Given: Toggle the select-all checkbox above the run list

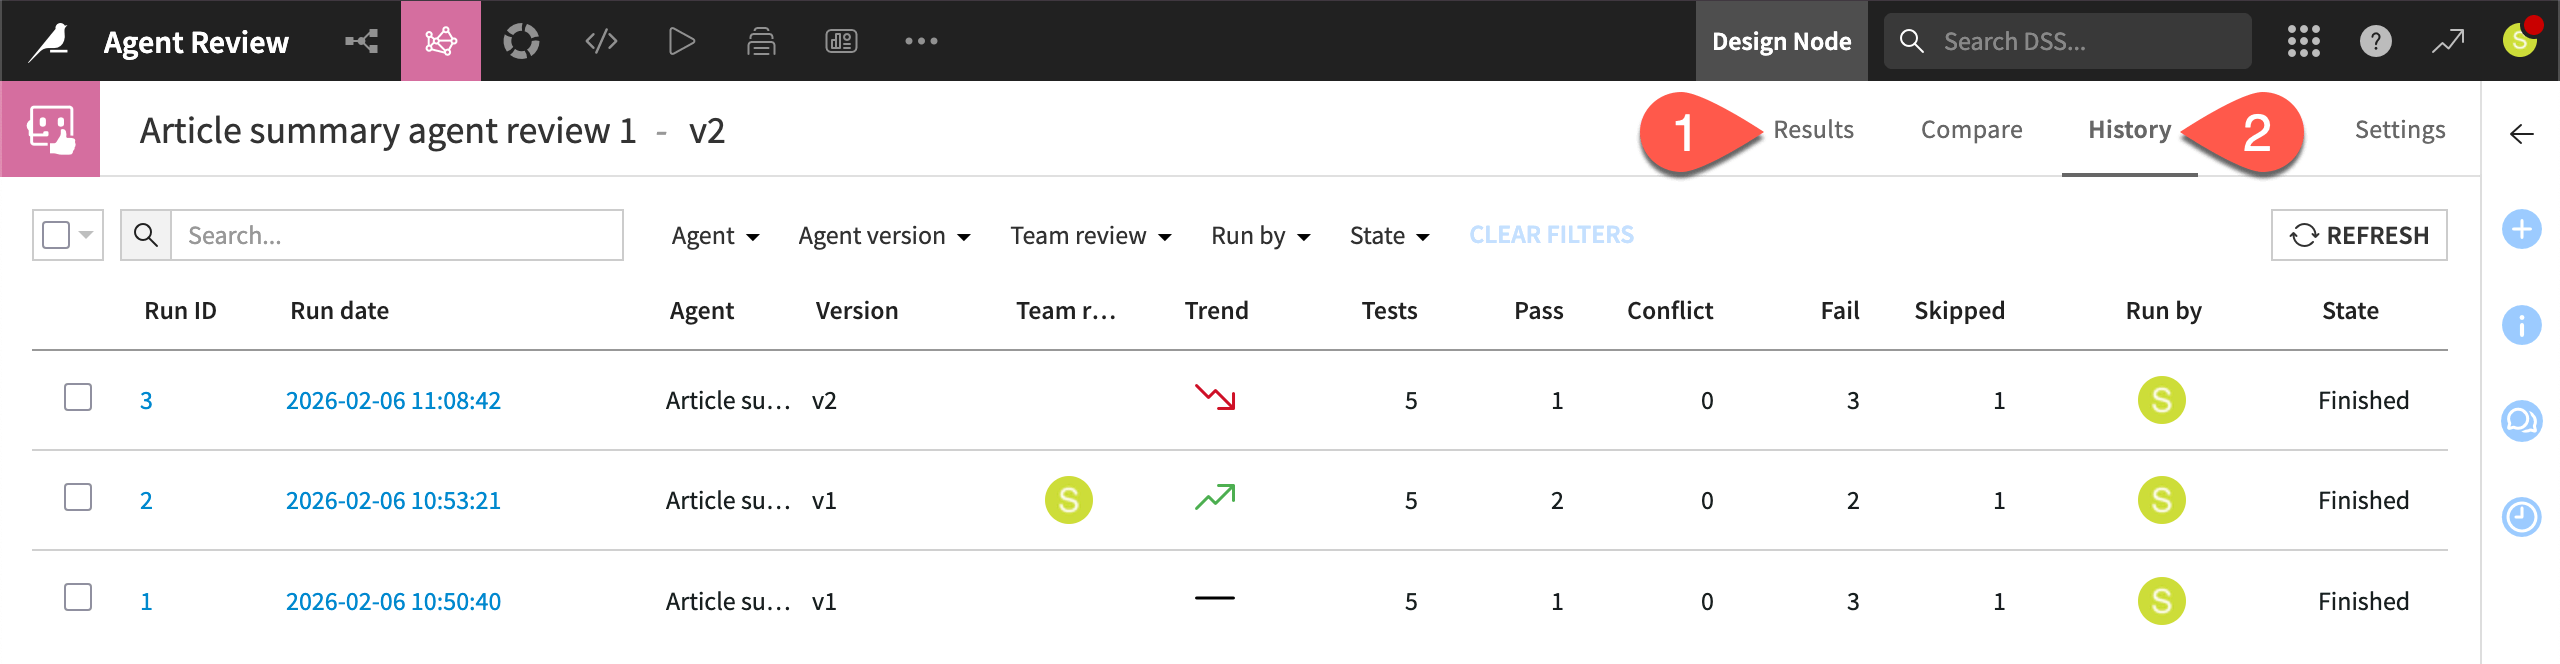Looking at the screenshot, I should pos(58,234).
